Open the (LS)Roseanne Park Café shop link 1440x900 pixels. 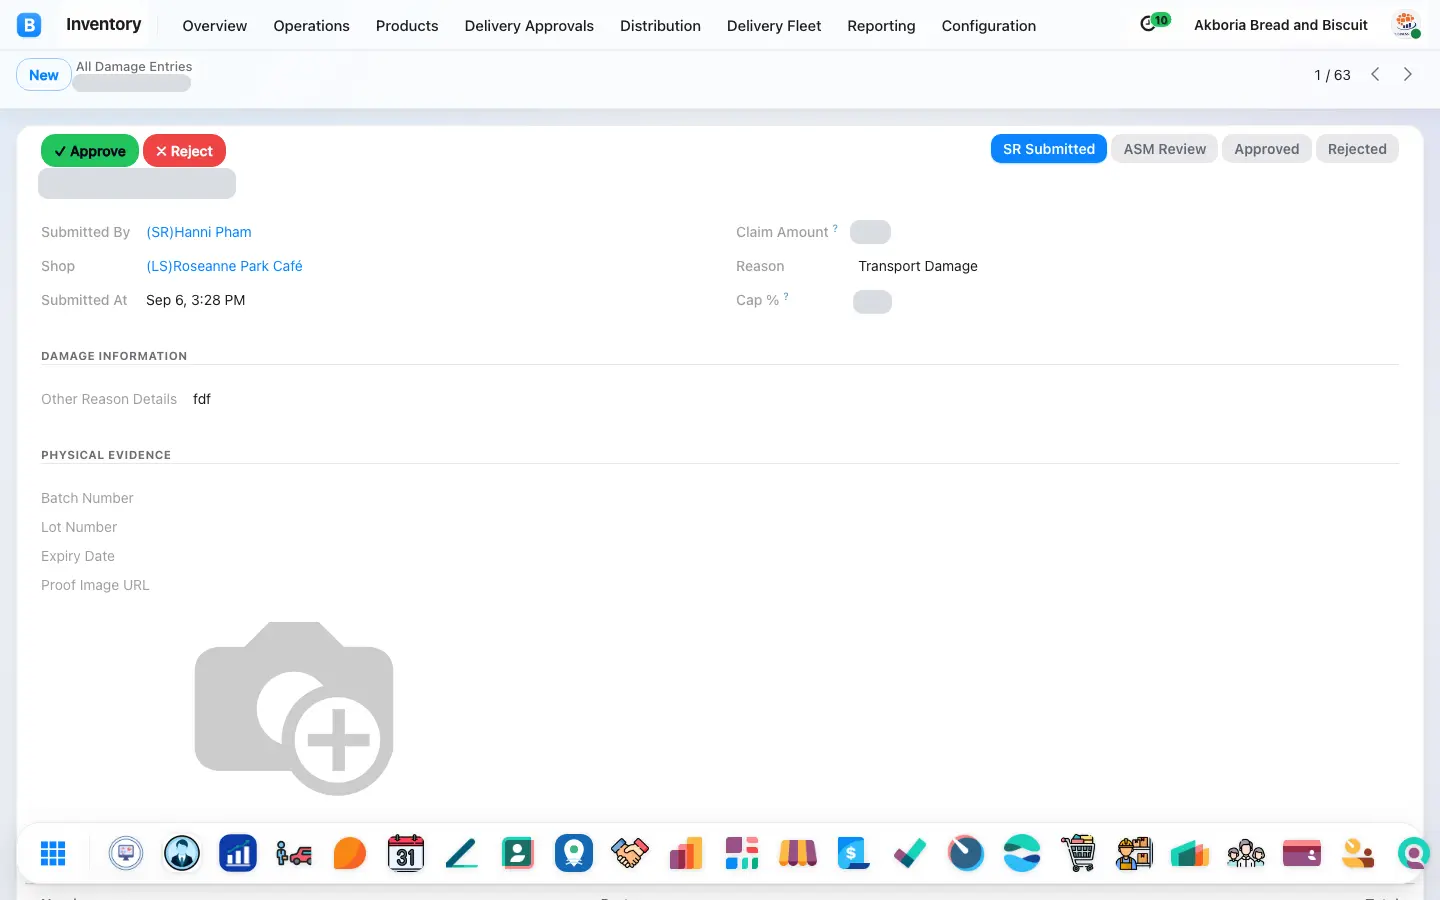click(x=224, y=266)
